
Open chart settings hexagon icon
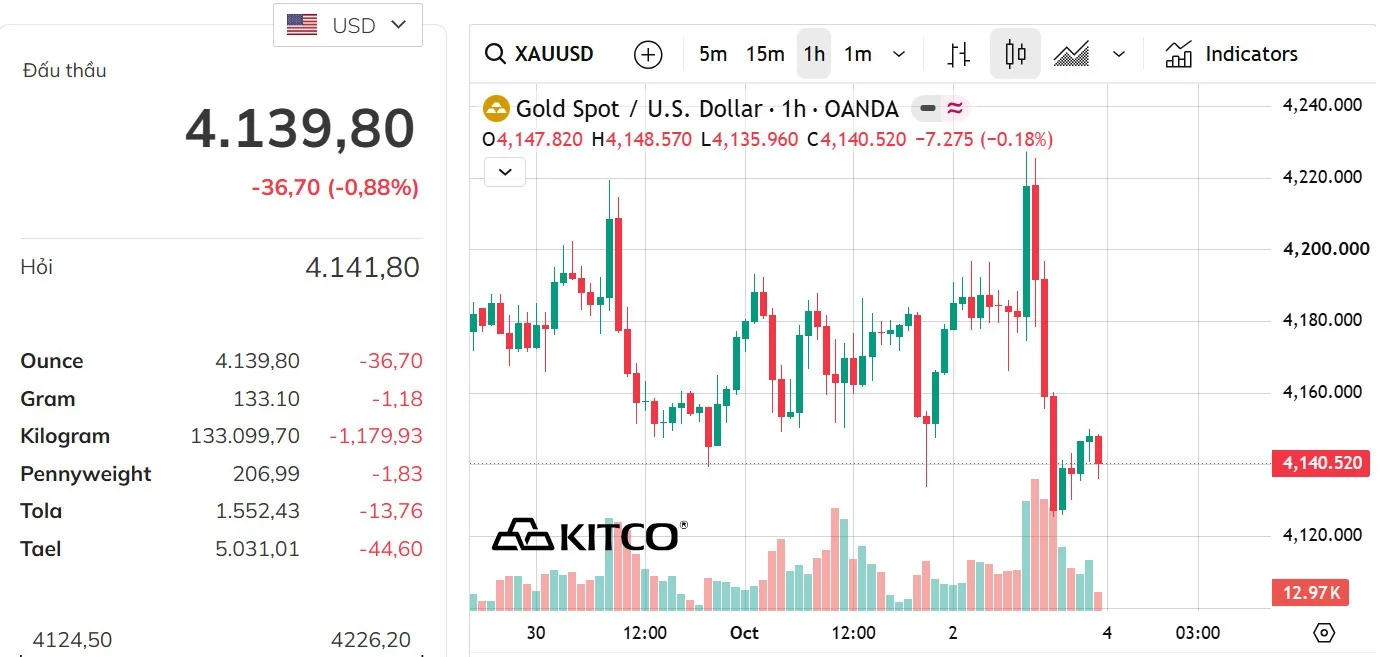click(x=1324, y=633)
